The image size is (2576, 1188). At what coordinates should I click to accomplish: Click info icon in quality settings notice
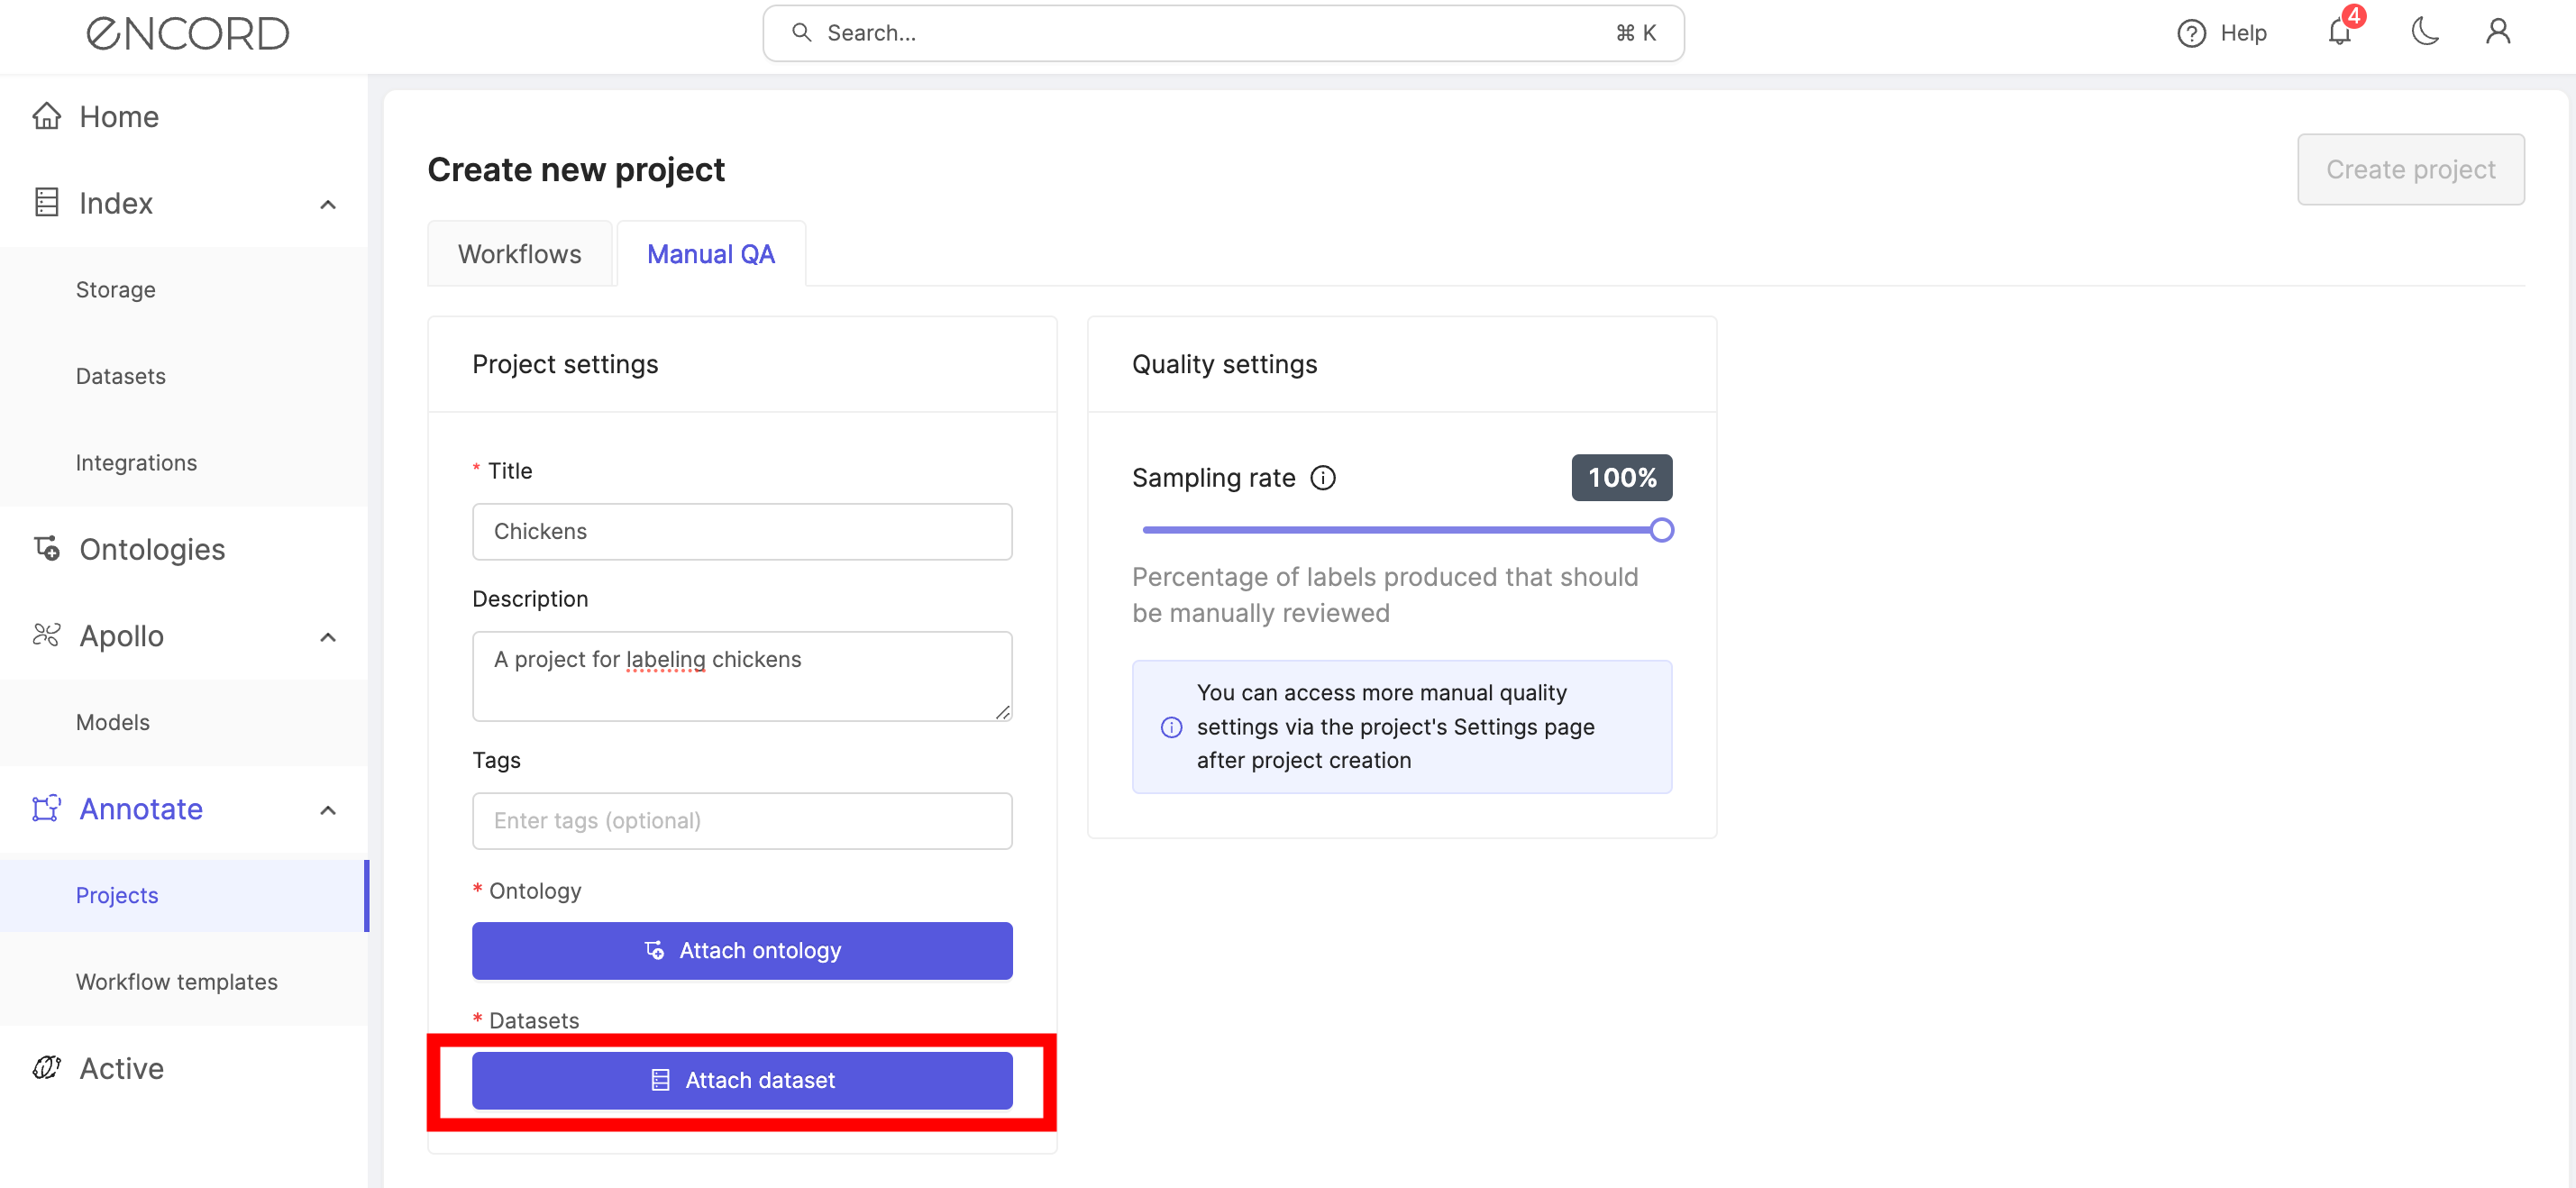pos(1171,727)
